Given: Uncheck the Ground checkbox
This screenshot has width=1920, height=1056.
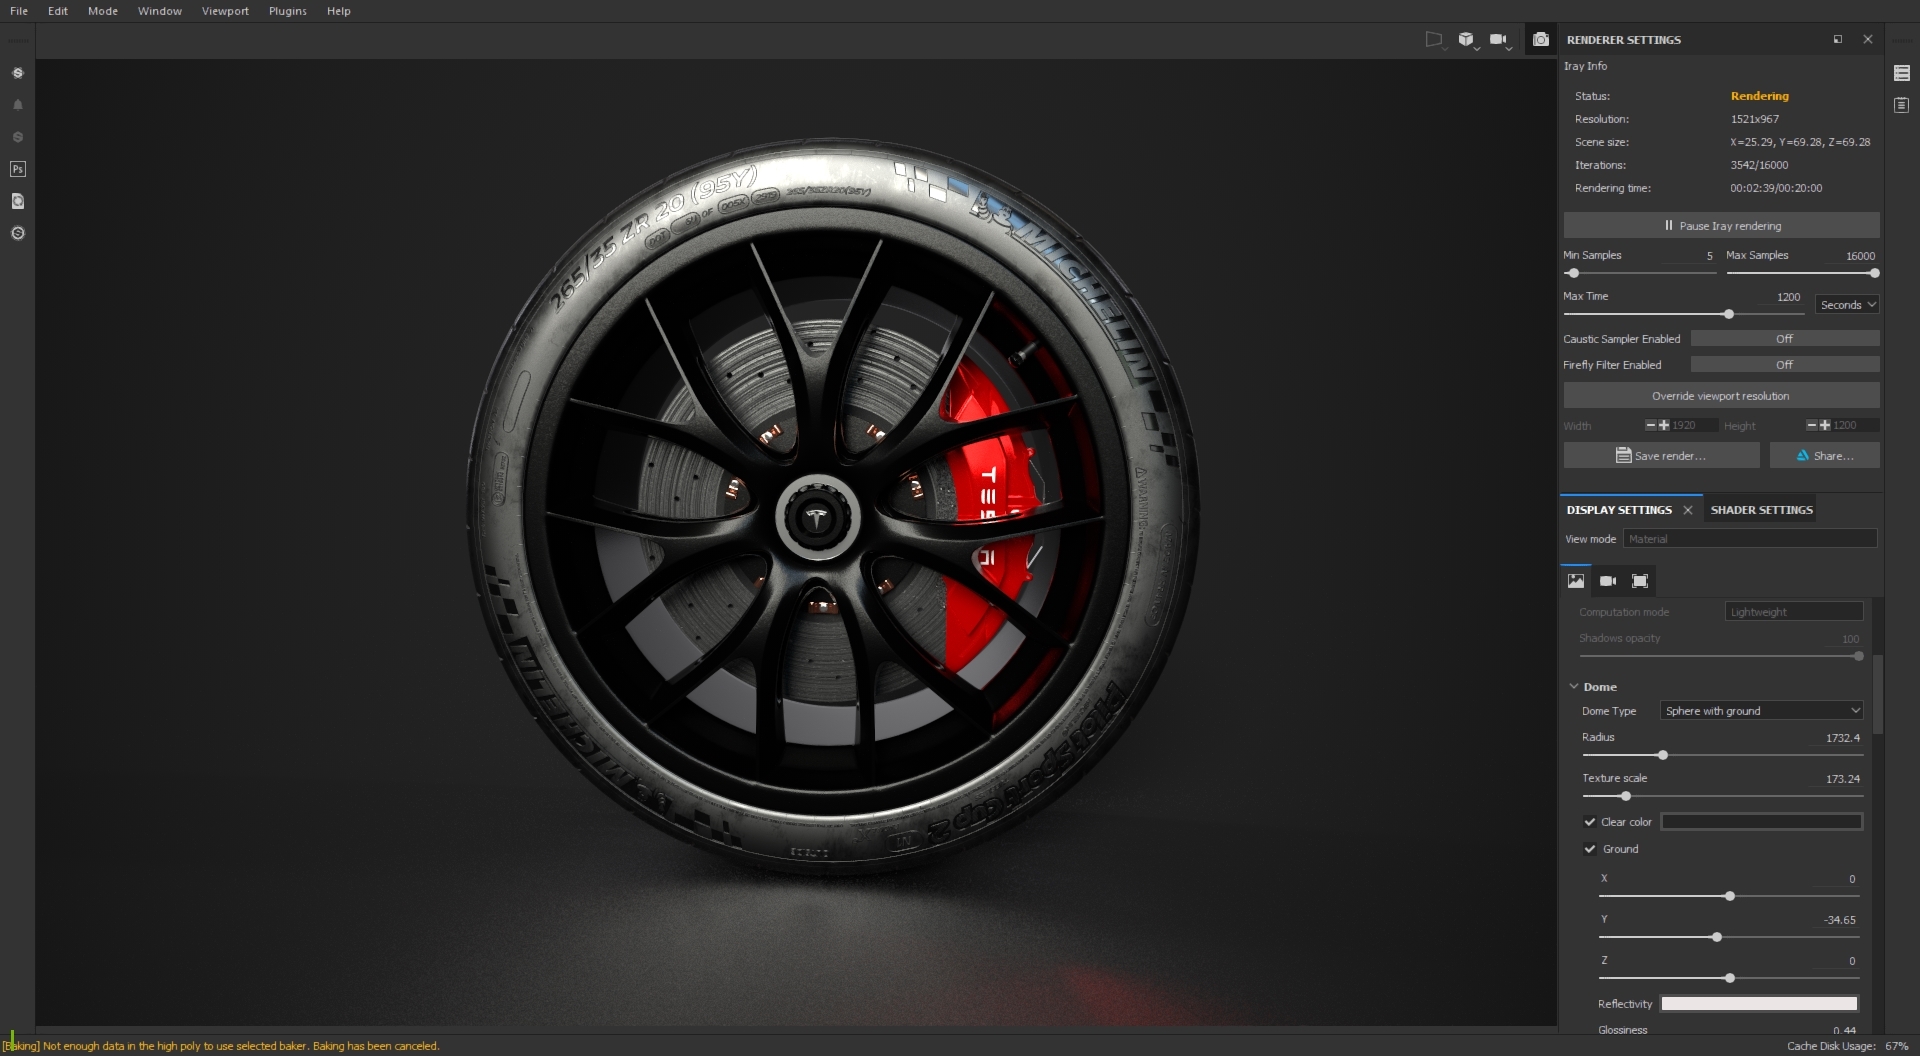Looking at the screenshot, I should coord(1590,849).
